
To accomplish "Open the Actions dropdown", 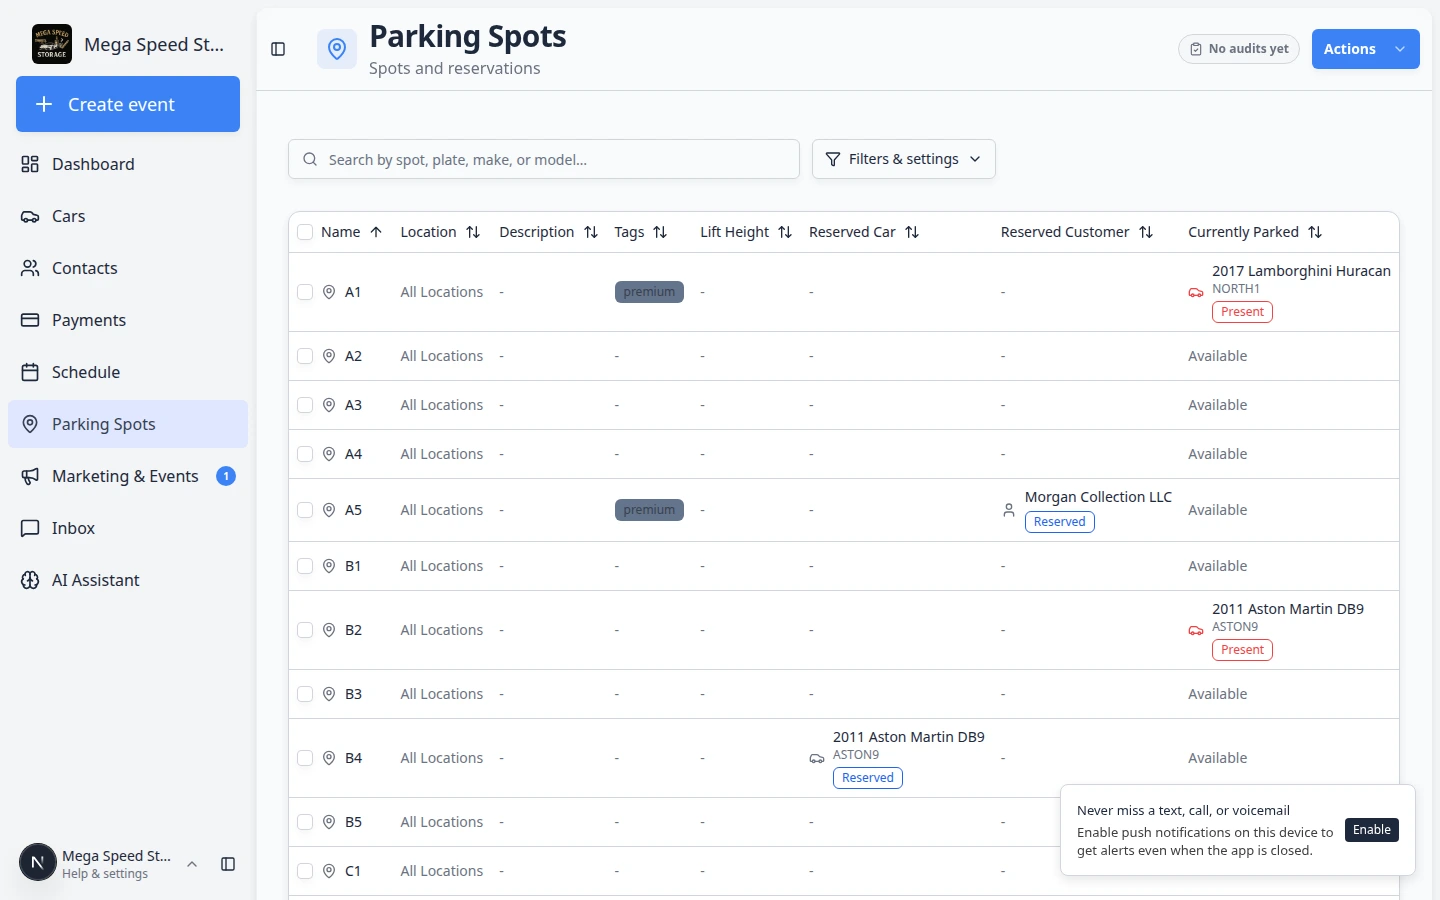I will pyautogui.click(x=1365, y=49).
